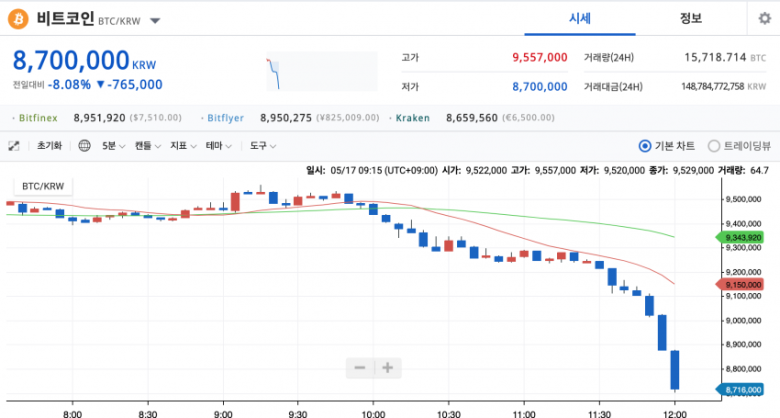Click the orange Bitcoin logo icon
Image resolution: width=780 pixels, height=418 pixels.
coord(19,19)
